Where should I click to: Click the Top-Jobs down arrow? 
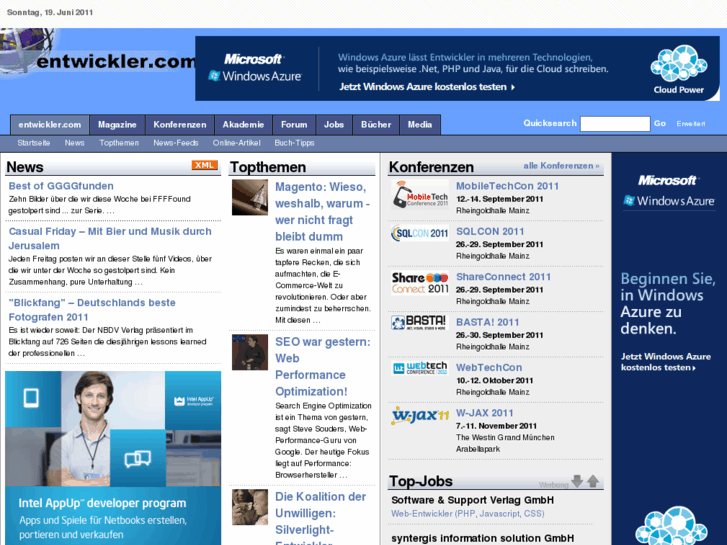click(577, 481)
